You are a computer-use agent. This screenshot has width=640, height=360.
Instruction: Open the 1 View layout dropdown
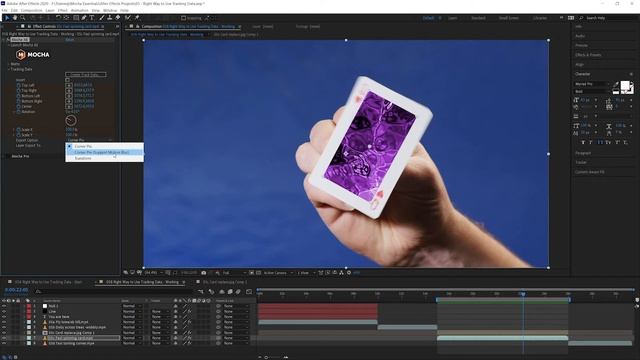[306, 273]
